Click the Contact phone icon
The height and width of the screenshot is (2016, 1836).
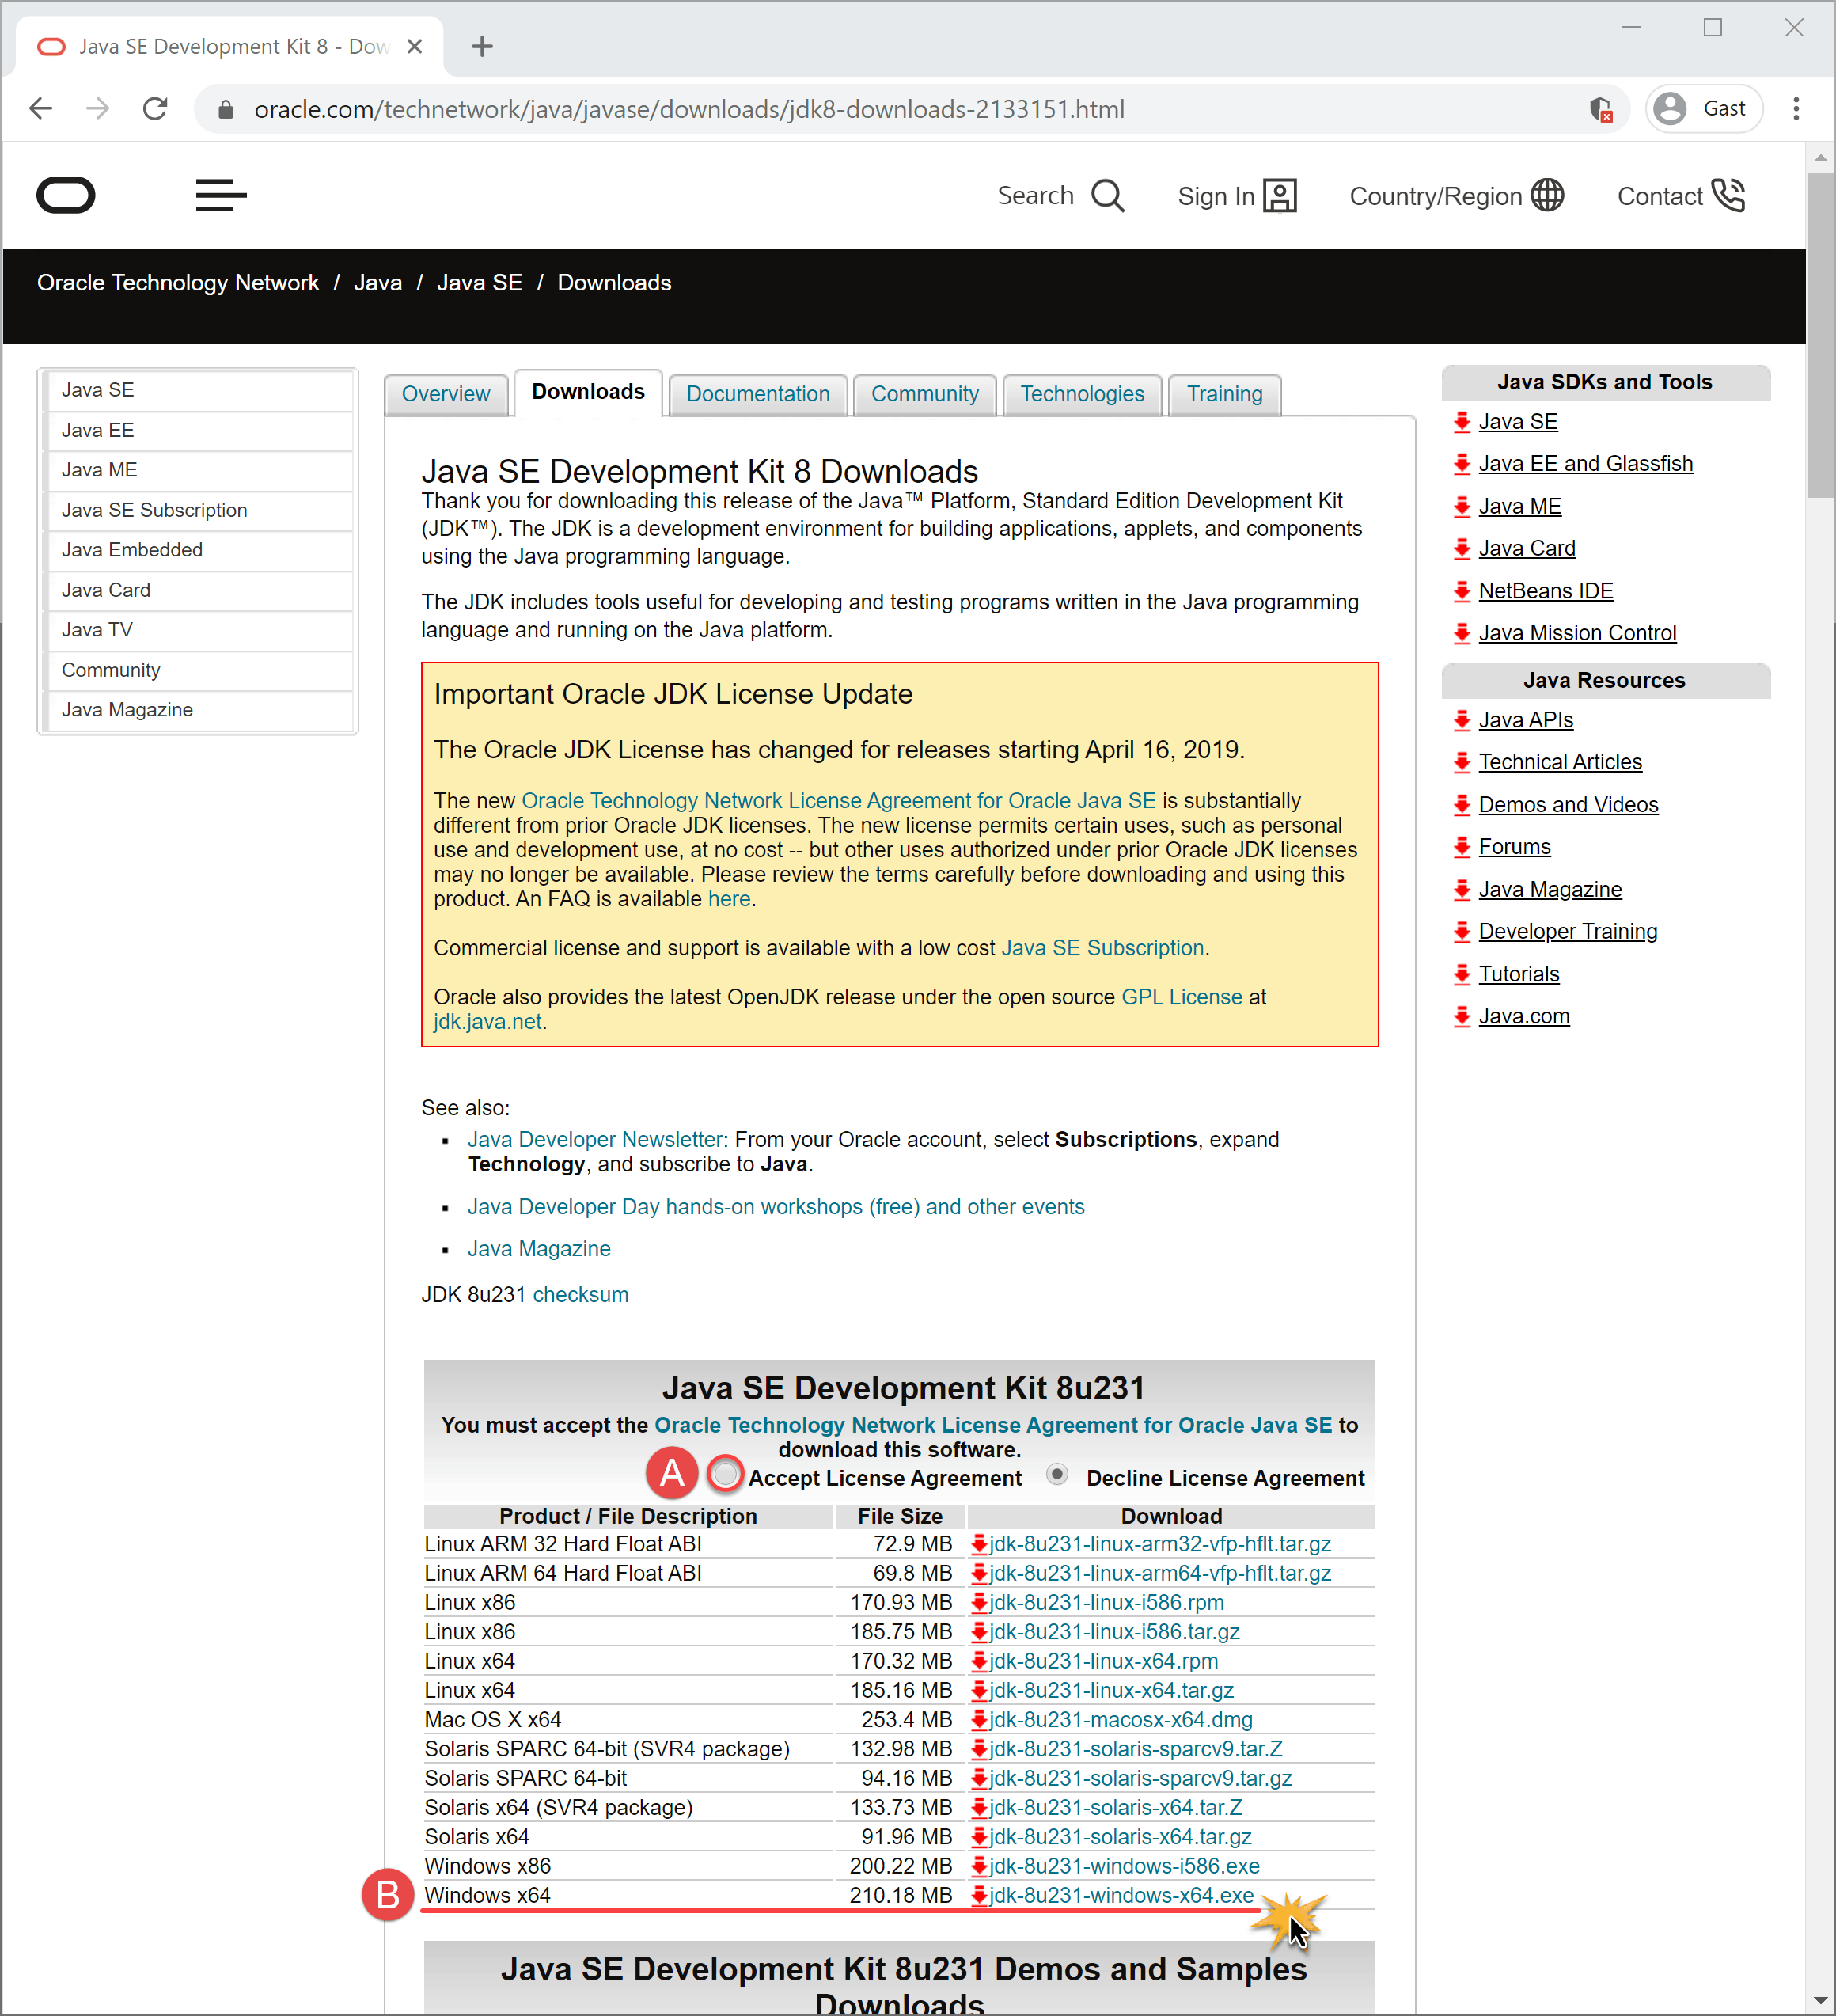click(1728, 195)
